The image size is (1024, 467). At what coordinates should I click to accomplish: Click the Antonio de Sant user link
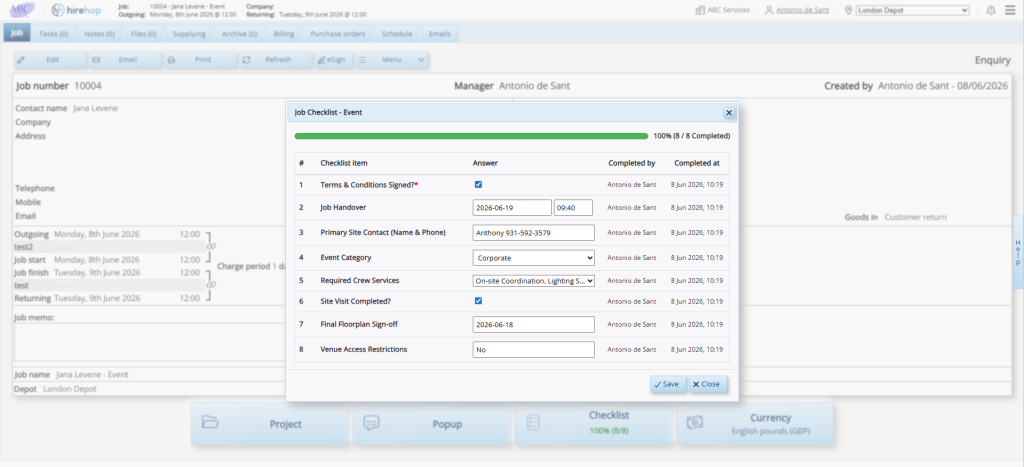click(x=803, y=10)
